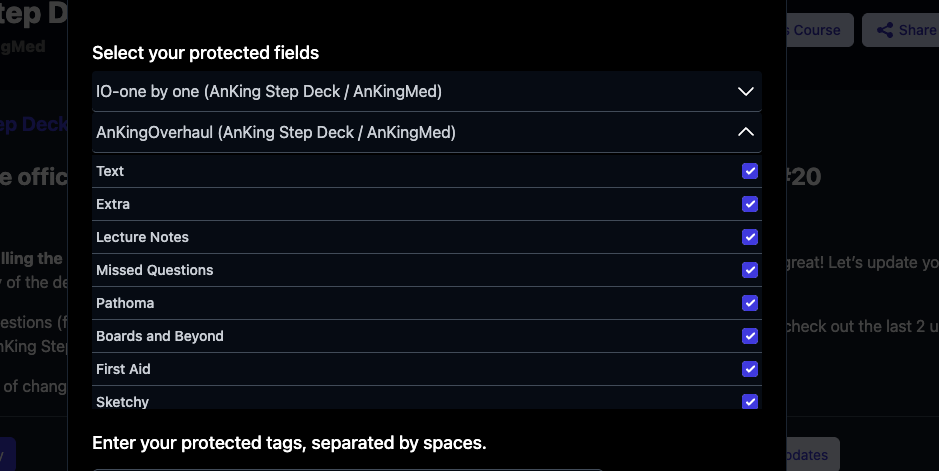The height and width of the screenshot is (471, 939).
Task: Click the up chevron beside AnKingOverhaul
Action: point(745,132)
